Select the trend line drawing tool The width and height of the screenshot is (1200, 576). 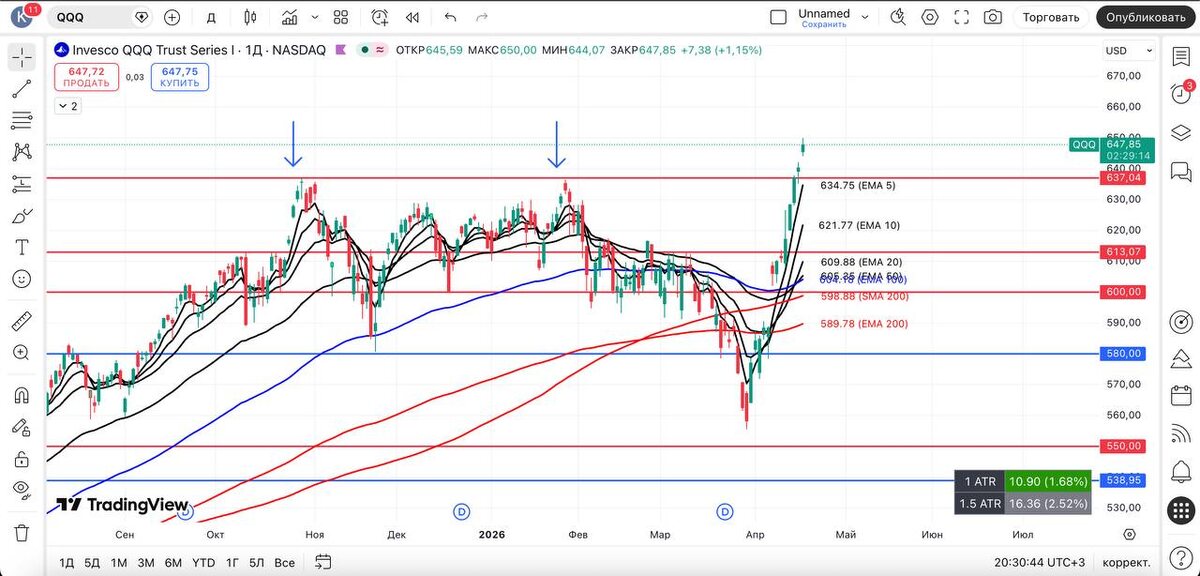(x=21, y=90)
